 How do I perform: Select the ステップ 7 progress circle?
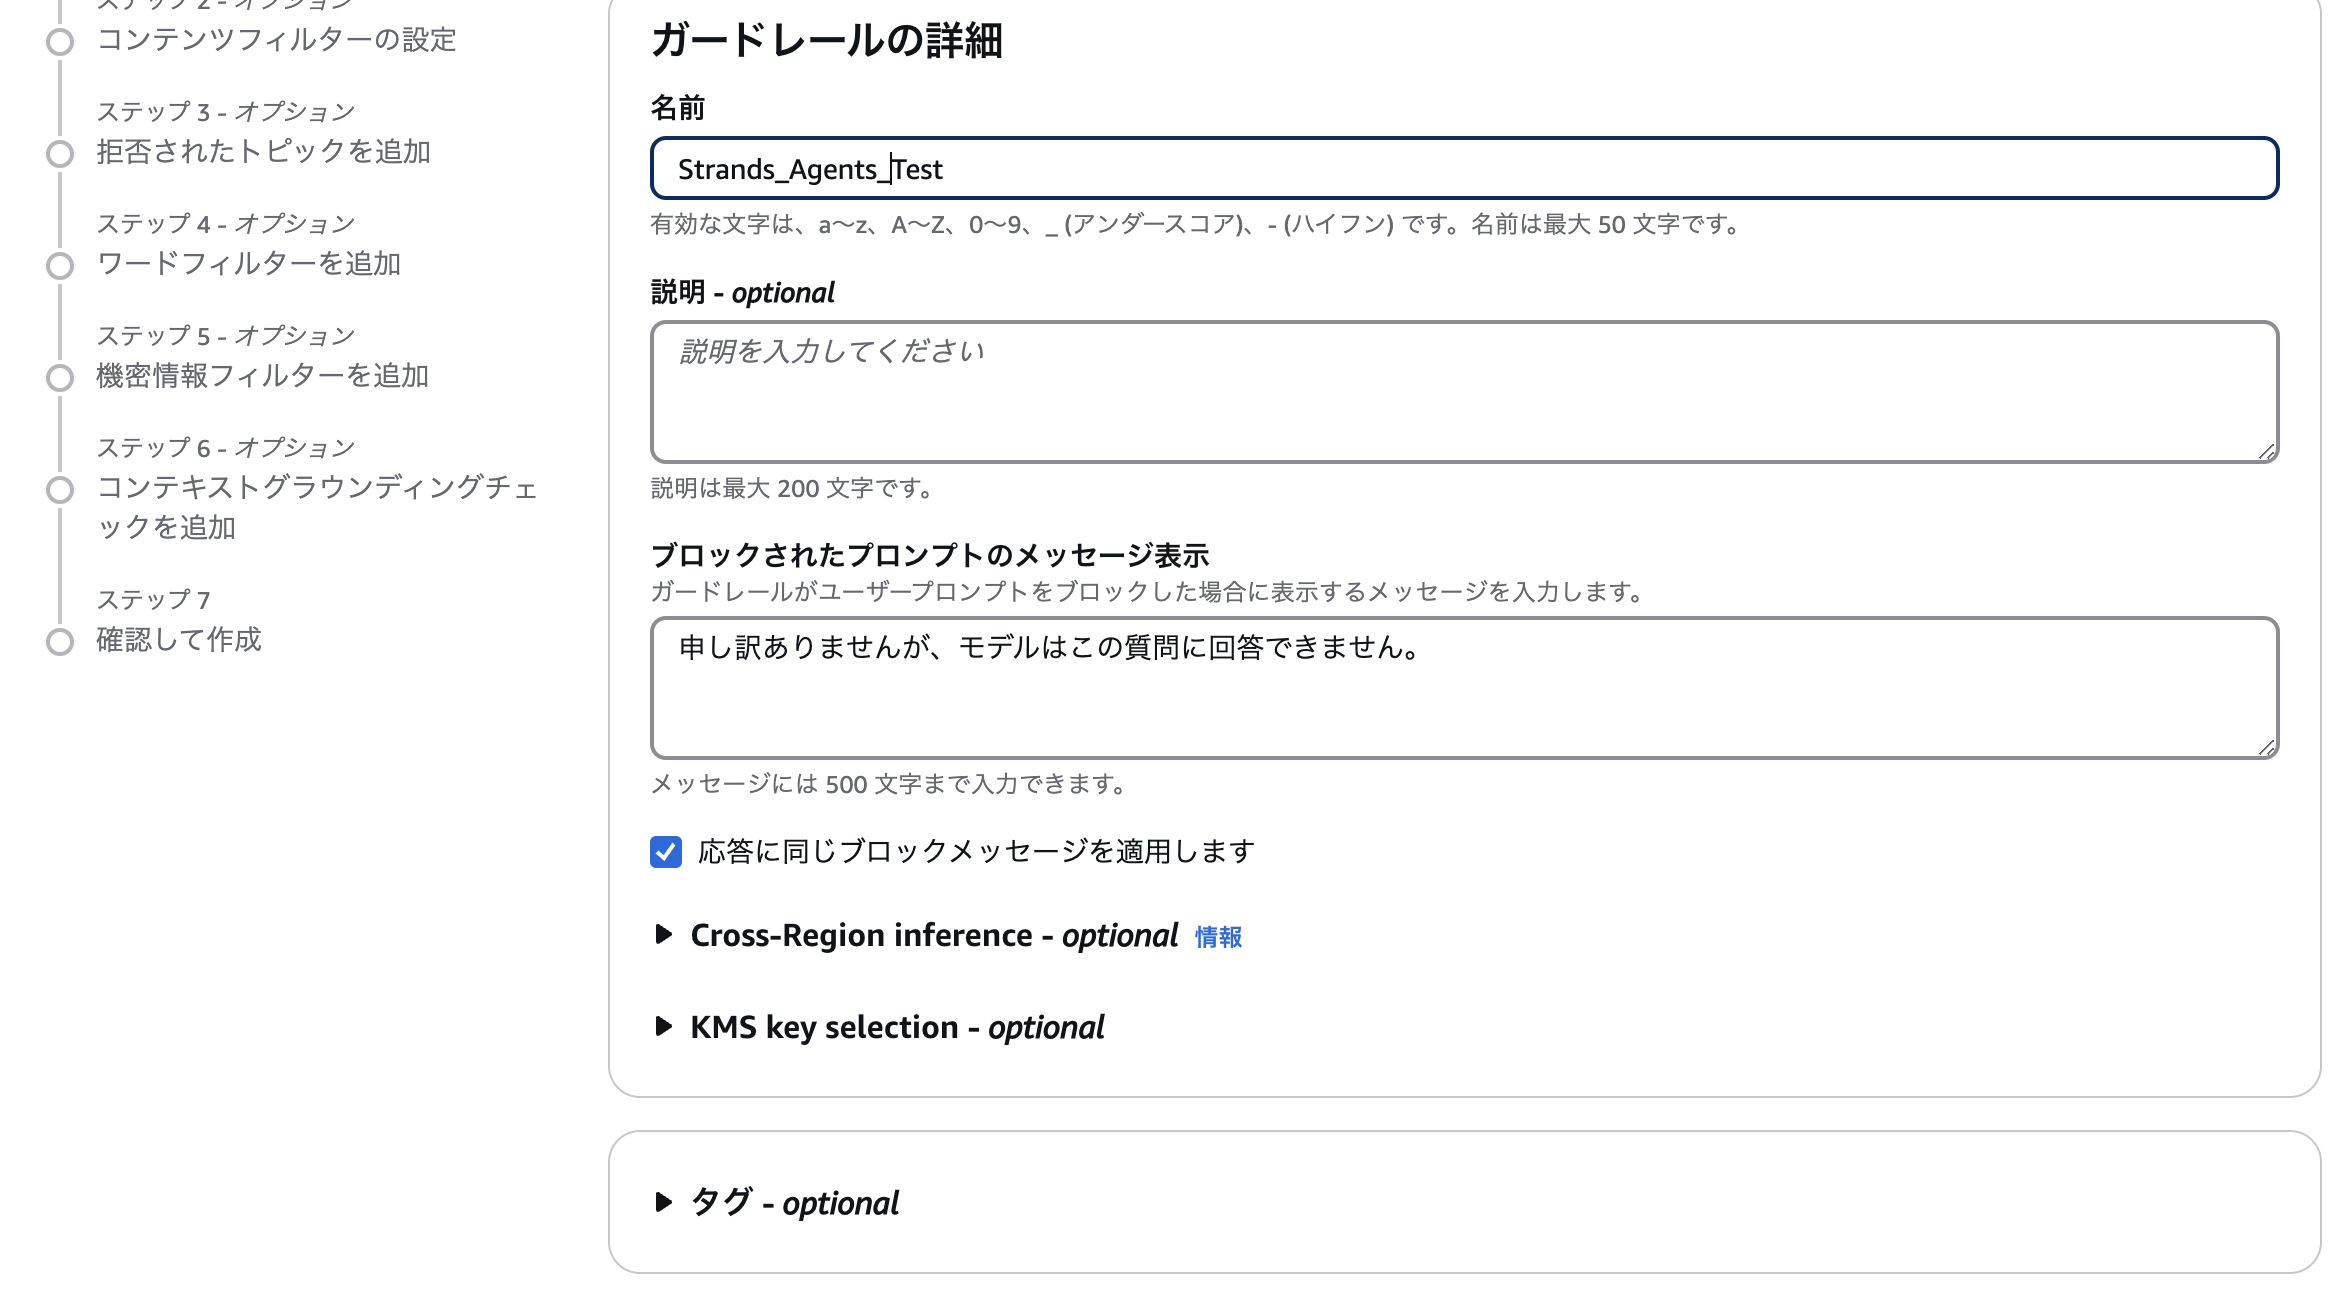59,640
